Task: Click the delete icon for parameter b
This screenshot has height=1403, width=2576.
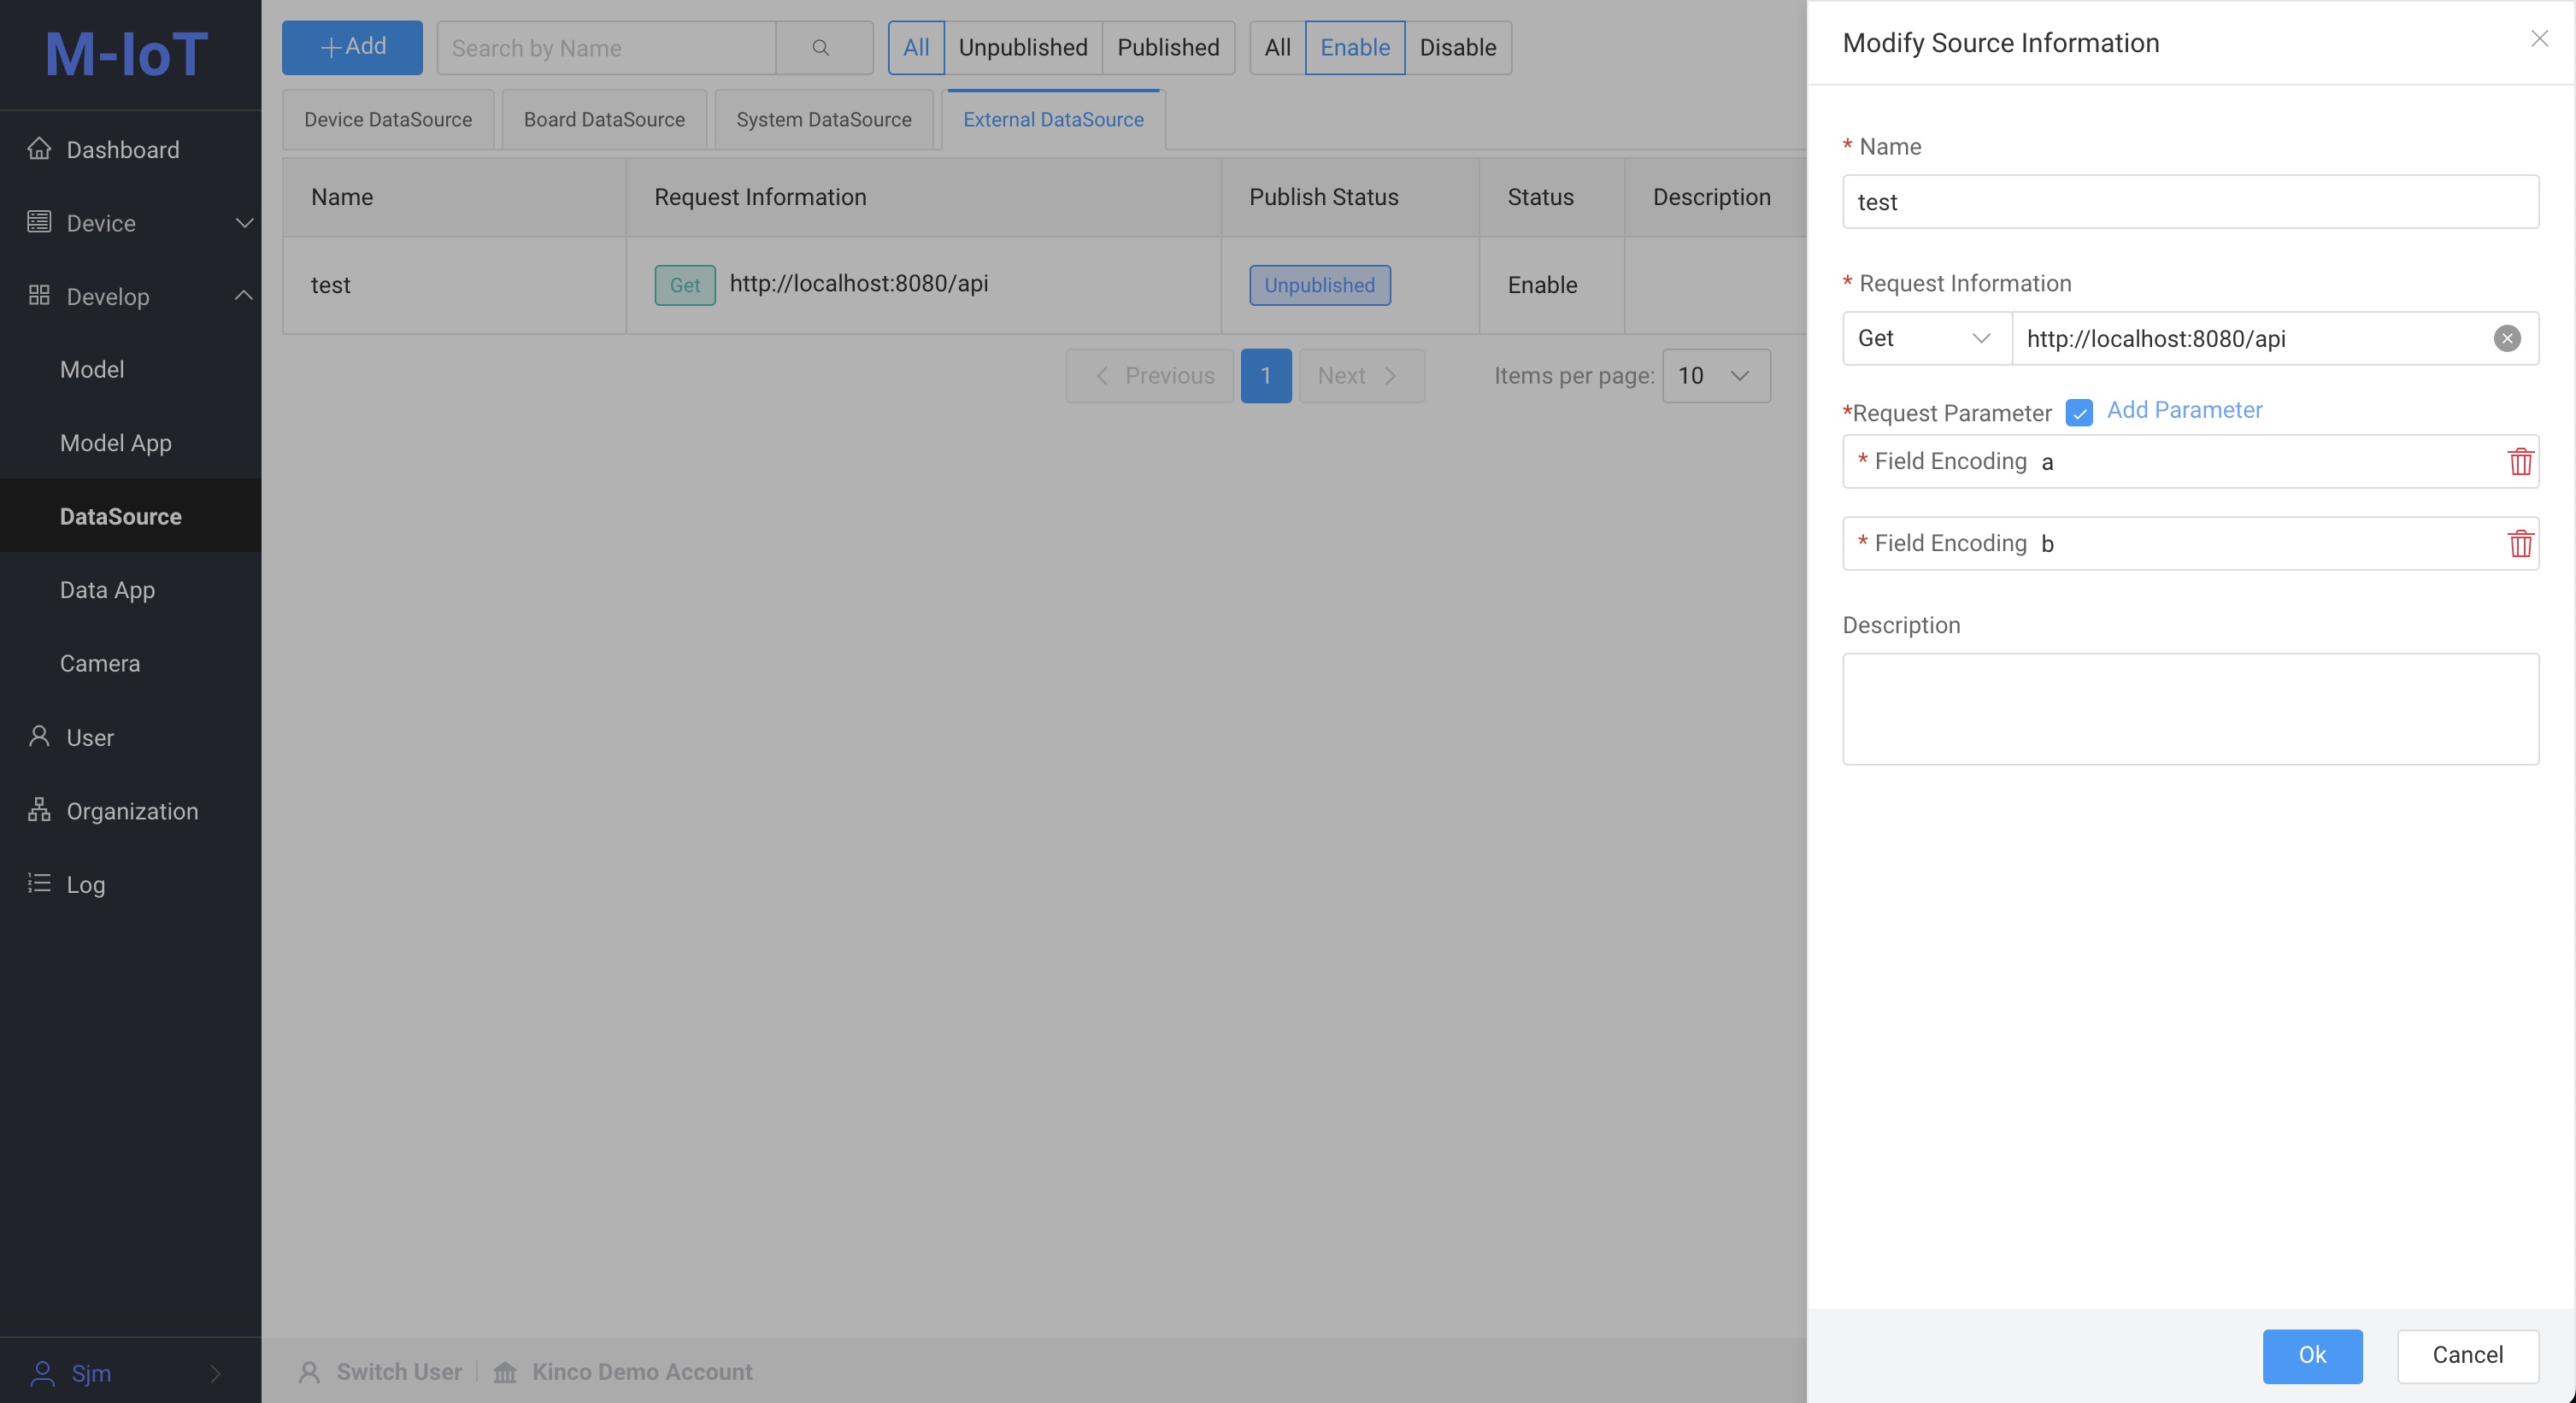Action: (2520, 543)
